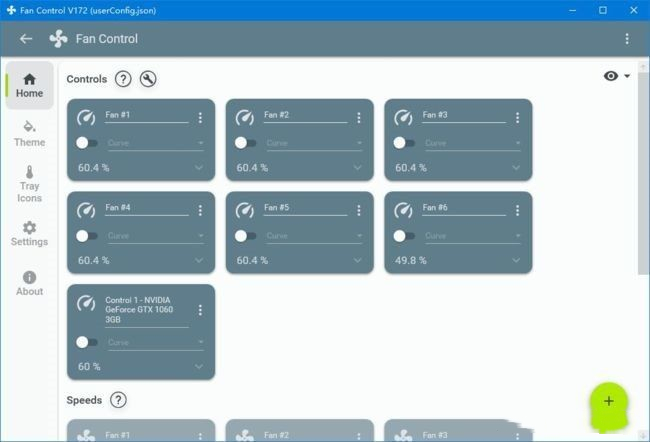Enable the Fan #1 control toggle

coord(87,143)
